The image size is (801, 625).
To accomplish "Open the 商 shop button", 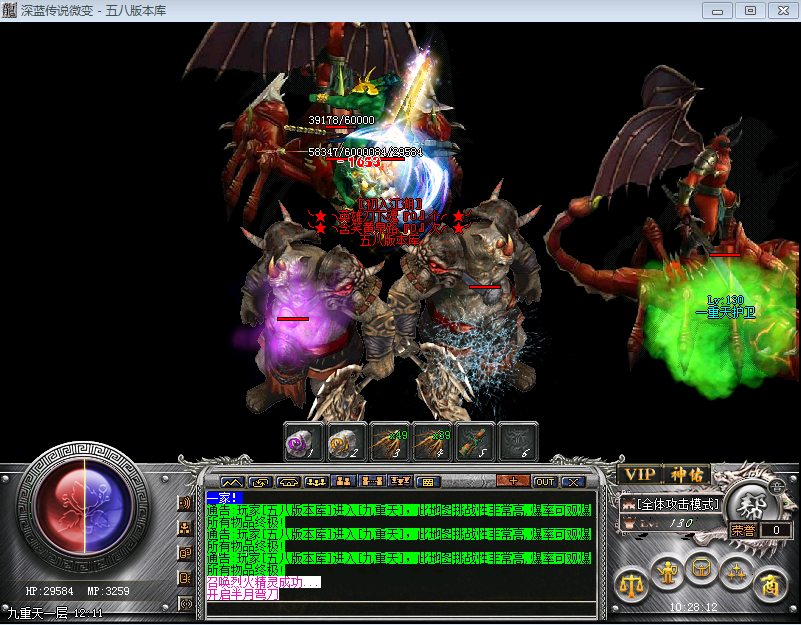I will (770, 585).
